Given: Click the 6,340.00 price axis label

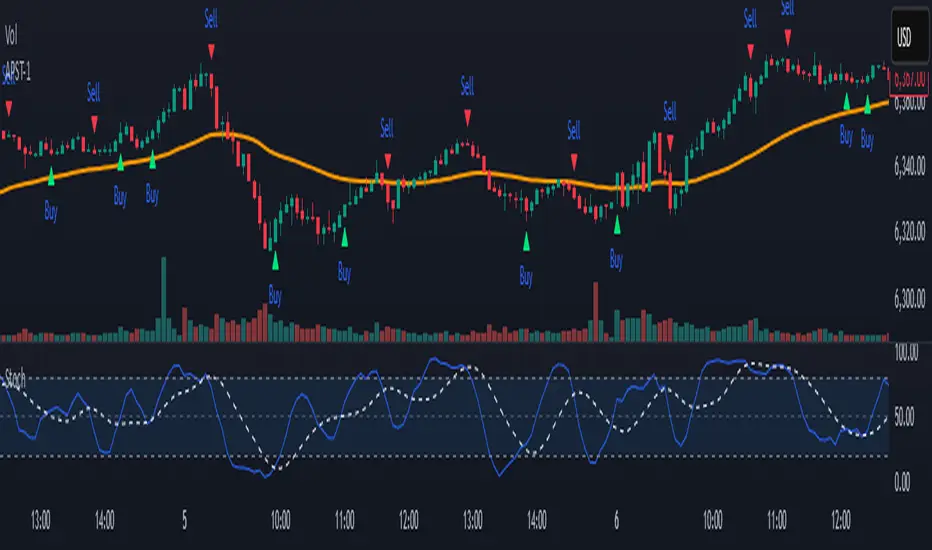Looking at the screenshot, I should (x=910, y=166).
